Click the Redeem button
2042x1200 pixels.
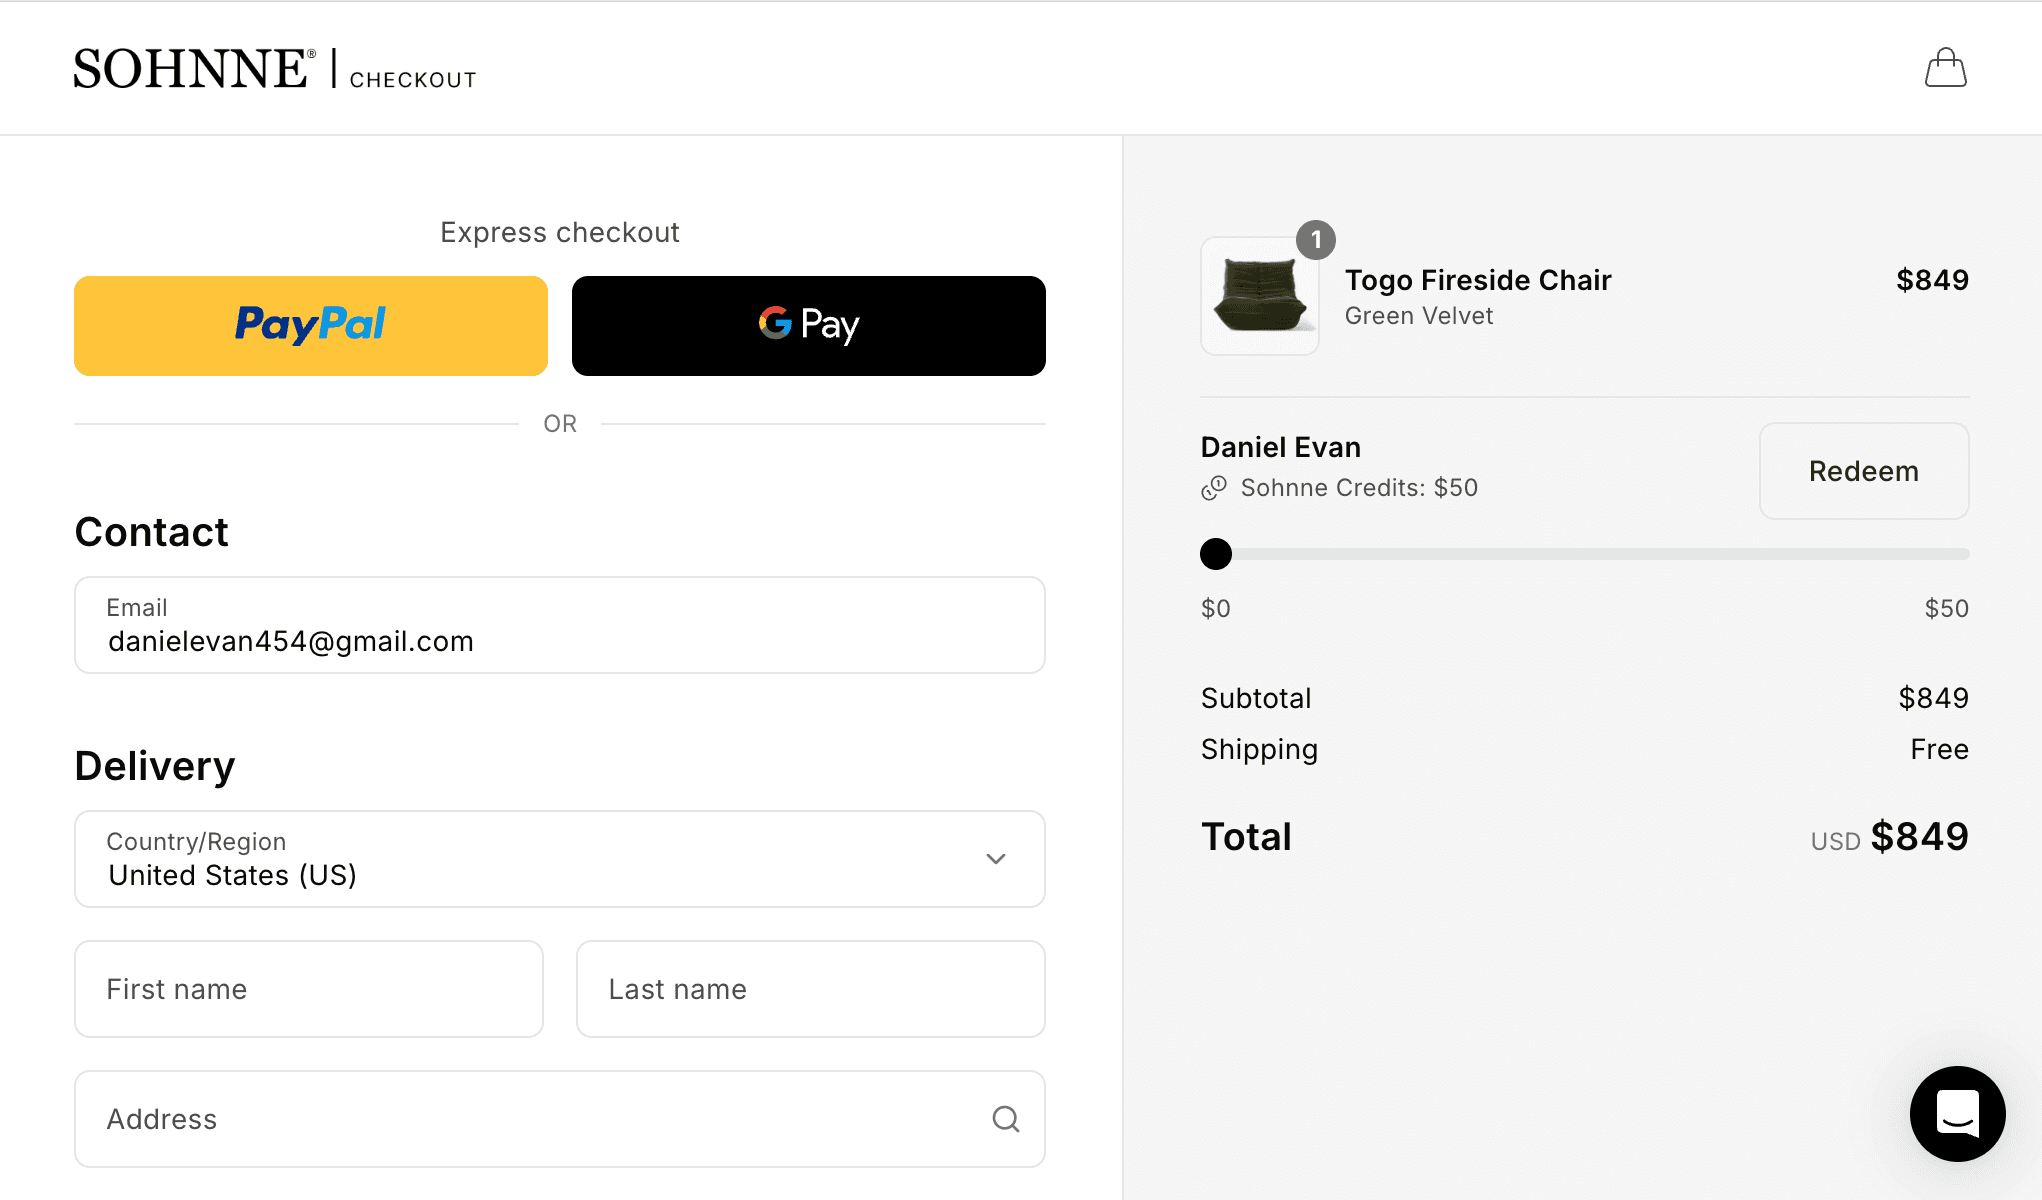coord(1864,471)
